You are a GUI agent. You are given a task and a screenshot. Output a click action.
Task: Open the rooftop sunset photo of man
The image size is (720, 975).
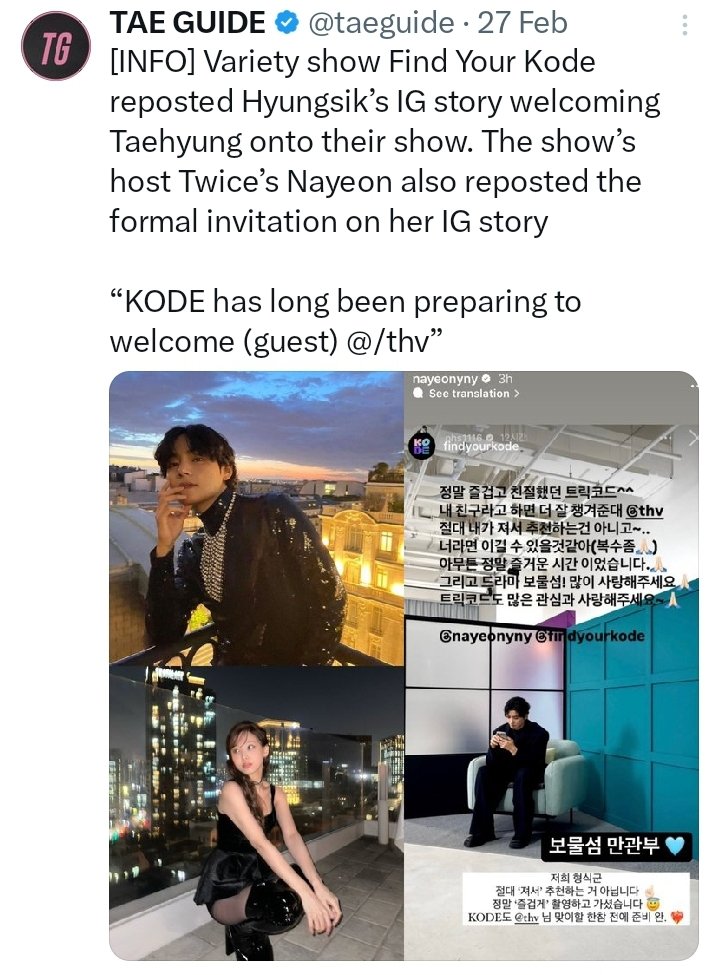[x=256, y=518]
